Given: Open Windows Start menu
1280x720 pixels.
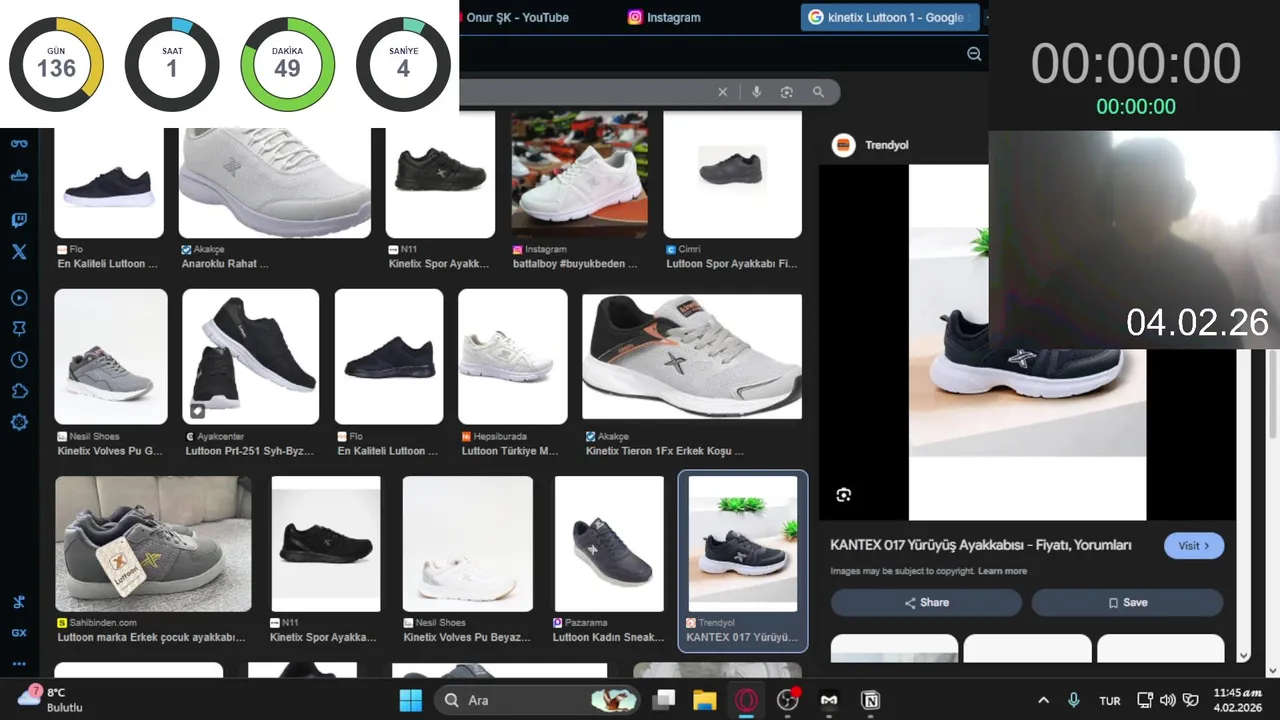Looking at the screenshot, I should (411, 700).
